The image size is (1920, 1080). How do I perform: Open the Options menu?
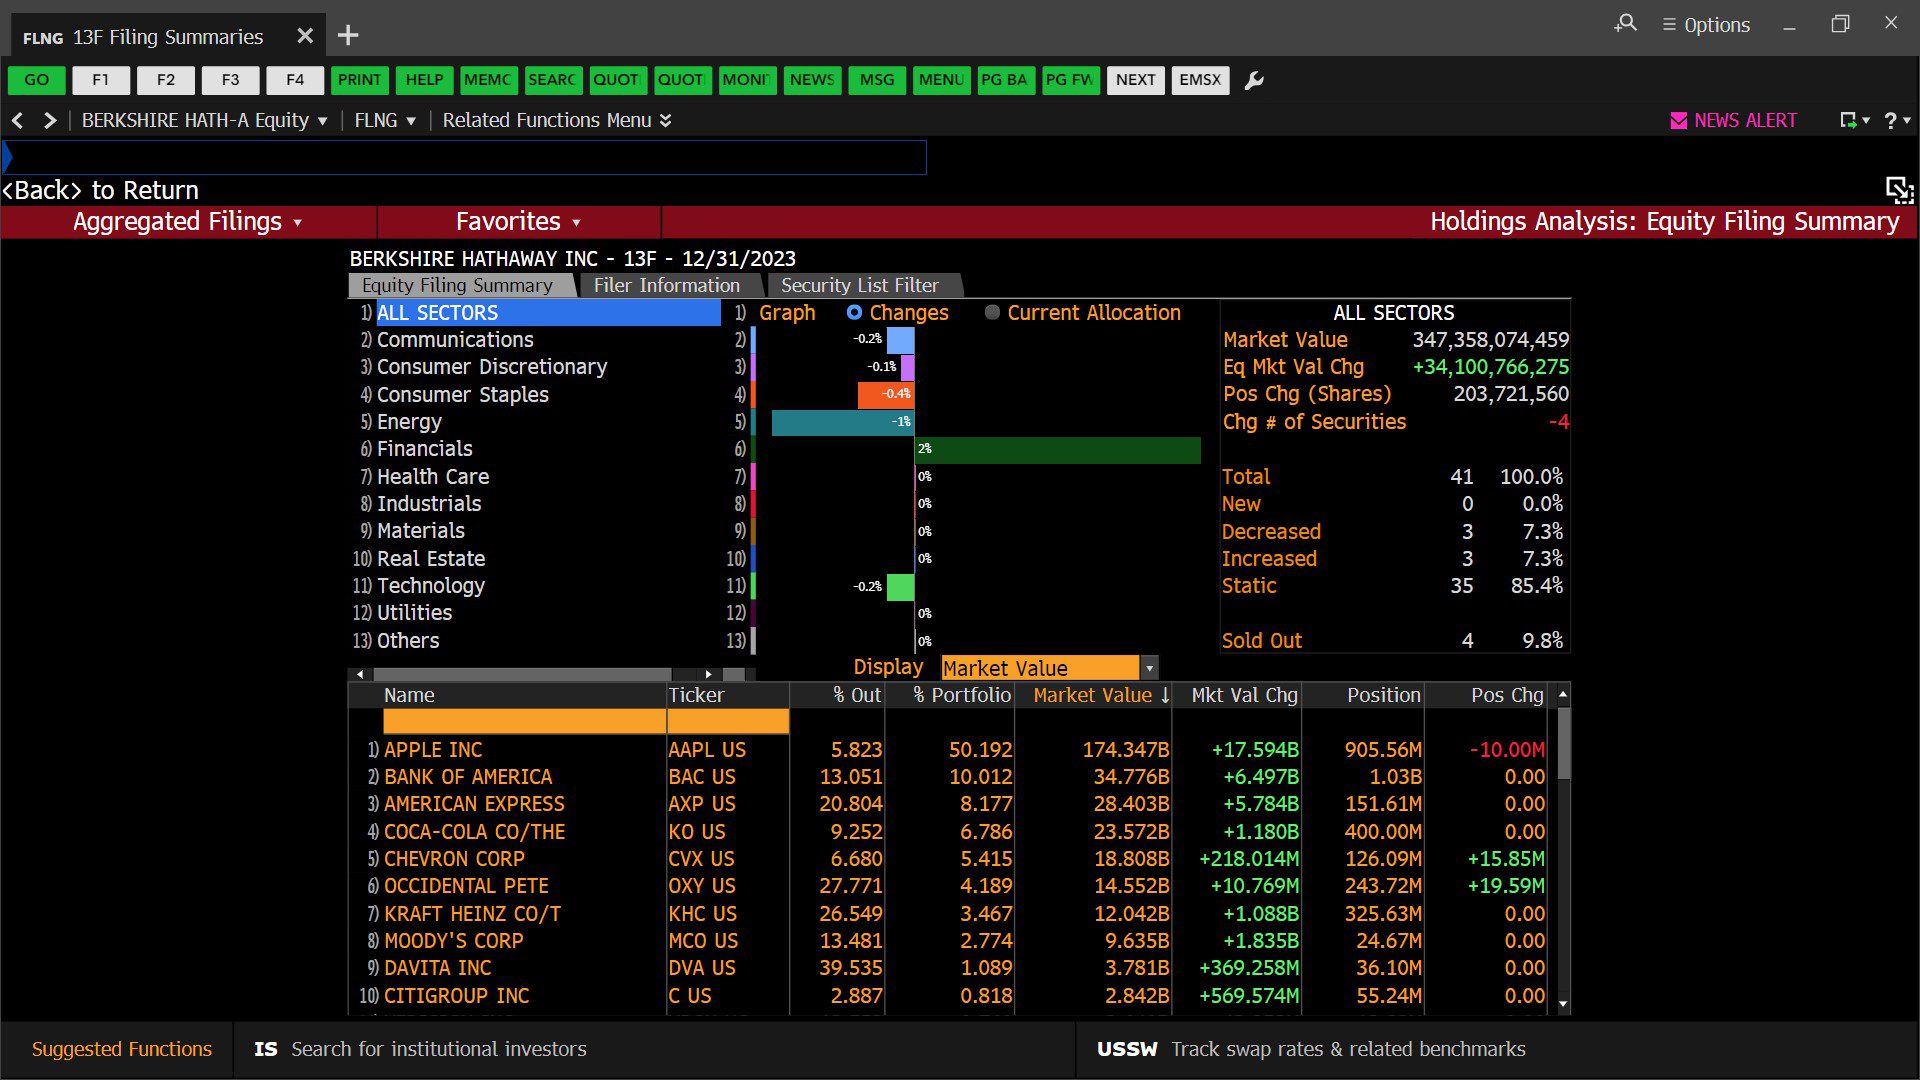click(x=1706, y=25)
